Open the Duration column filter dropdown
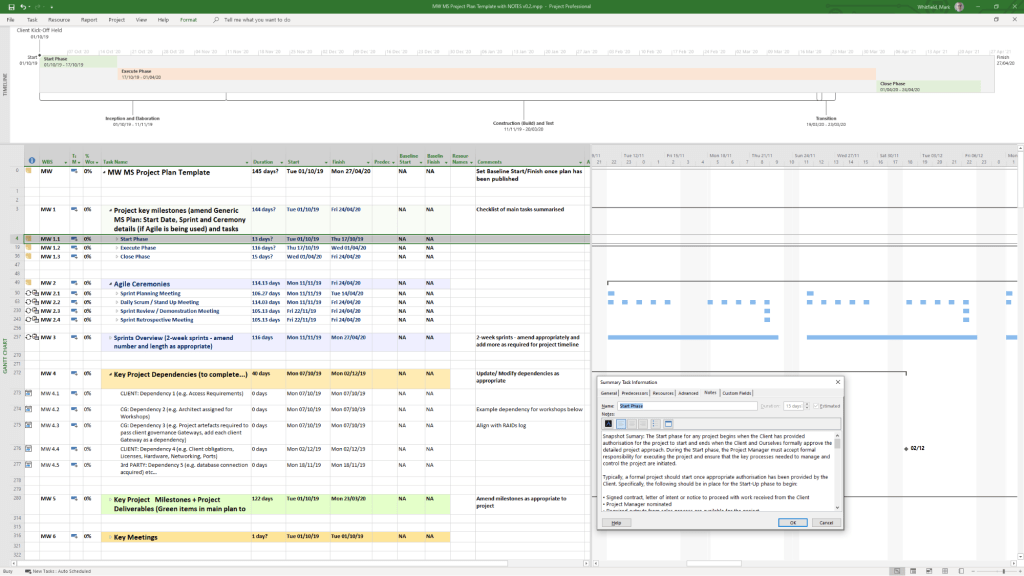Viewport: 1024px width, 576px height. click(x=282, y=161)
